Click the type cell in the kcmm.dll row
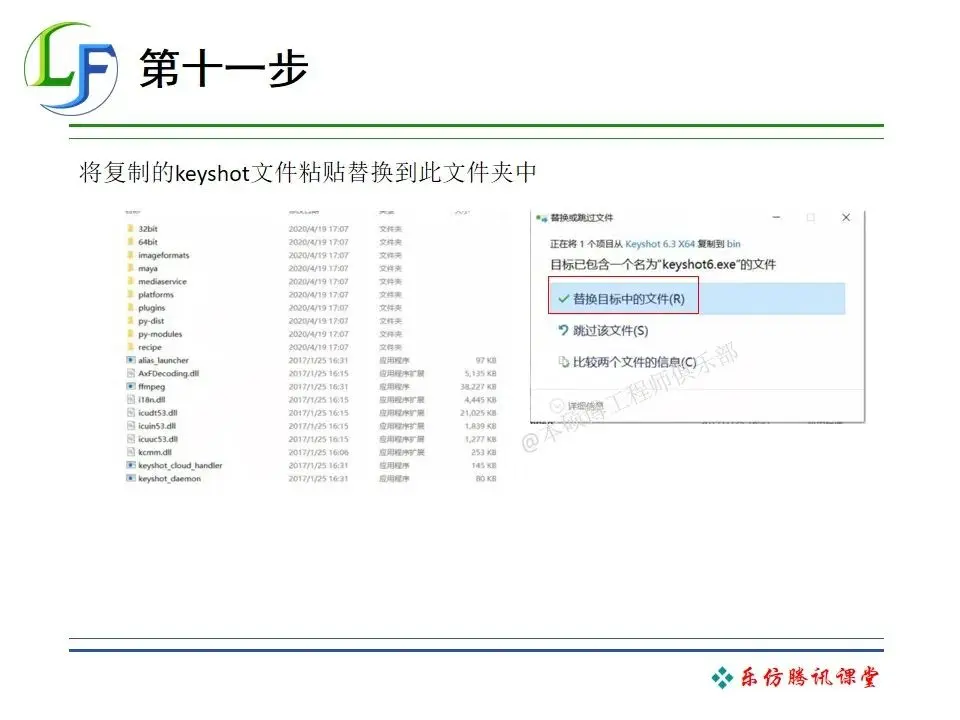 [x=402, y=452]
